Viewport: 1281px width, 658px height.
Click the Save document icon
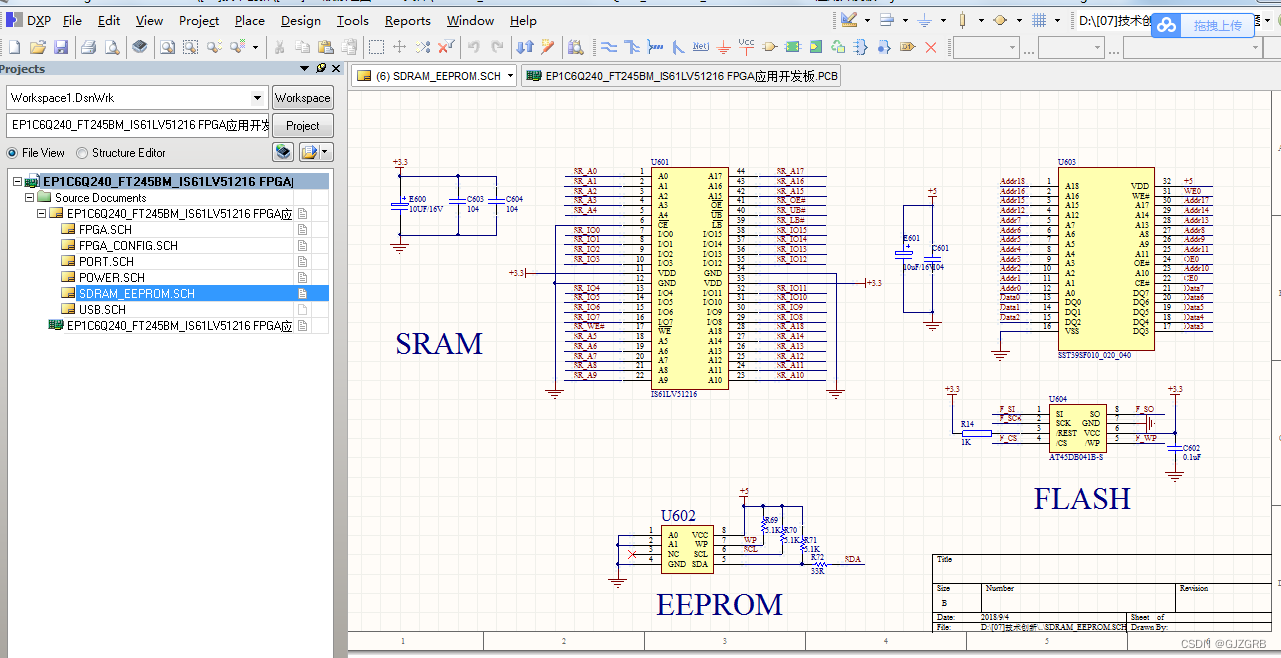point(61,47)
